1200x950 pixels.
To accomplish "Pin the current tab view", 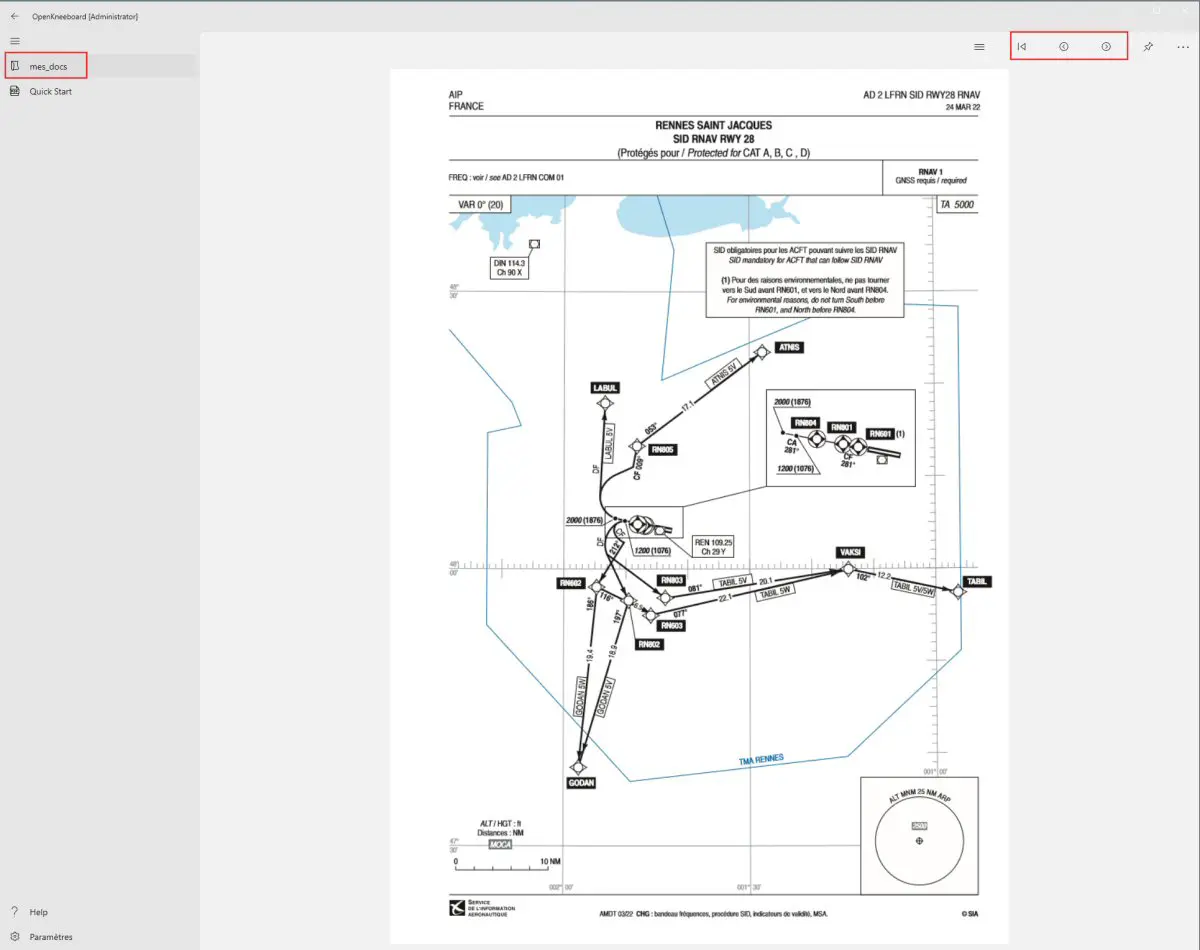I will point(1149,47).
